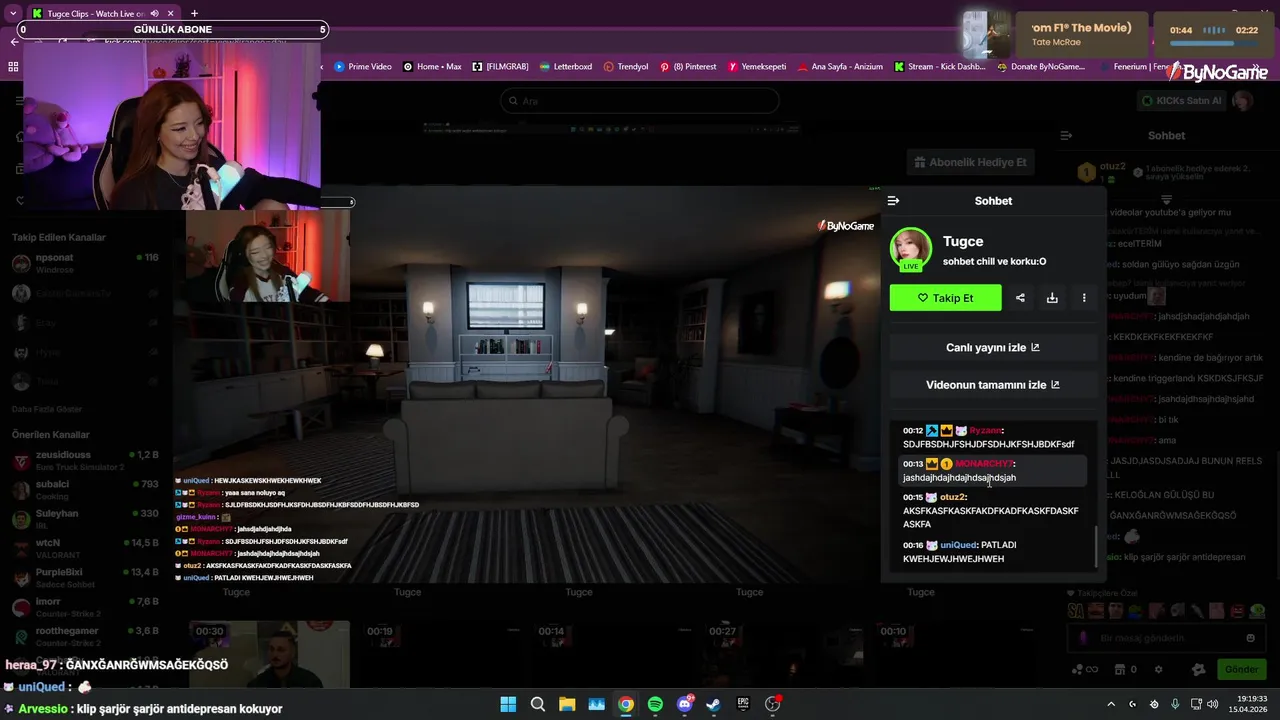Image resolution: width=1280 pixels, height=720 pixels.
Task: Click the clip chat replay scrollbar
Action: [x=1095, y=546]
